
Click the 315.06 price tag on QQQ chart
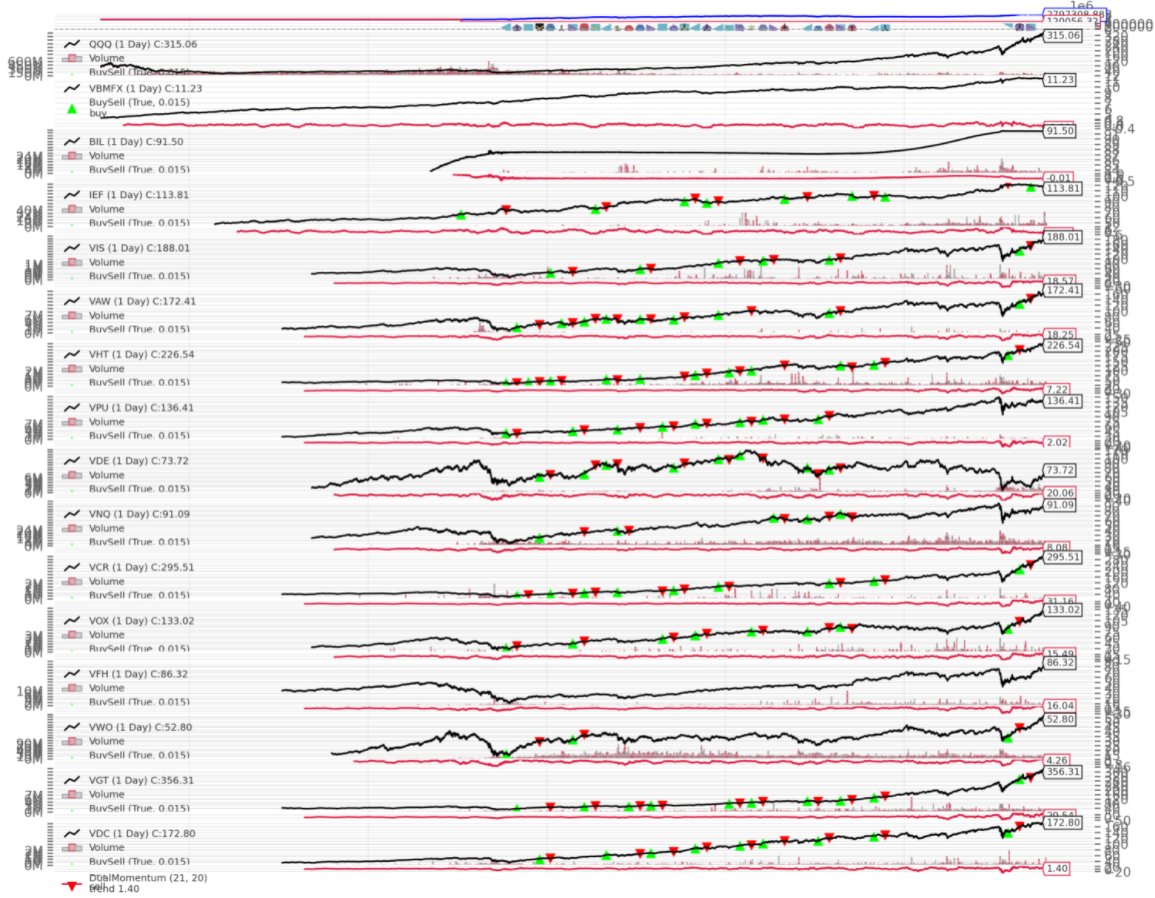click(1062, 35)
